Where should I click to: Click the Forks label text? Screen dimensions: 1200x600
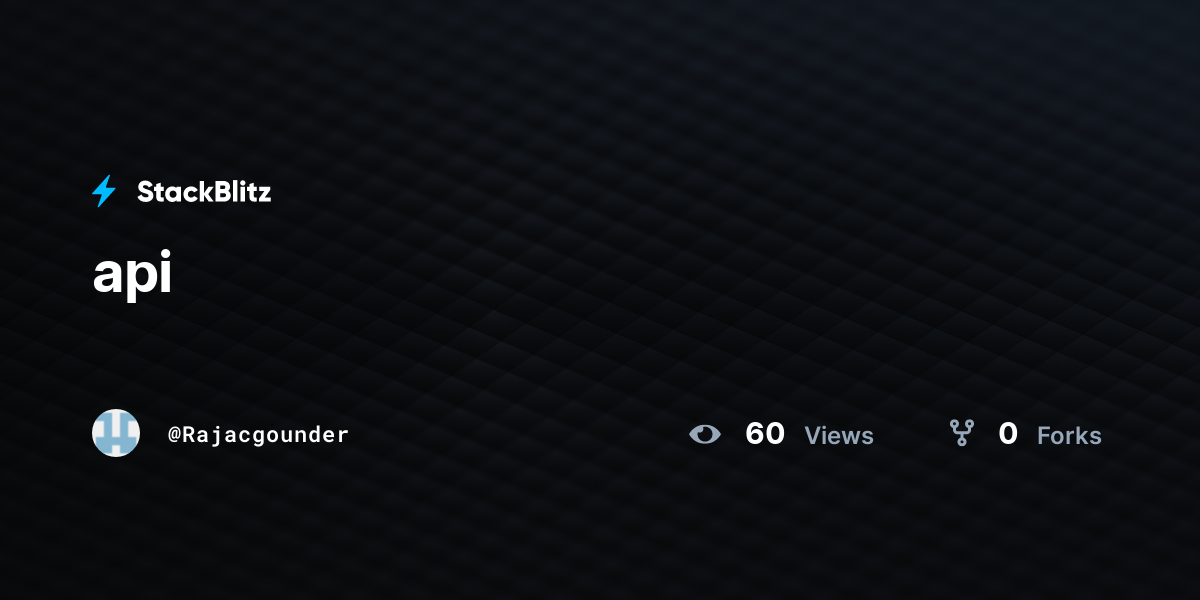coord(1069,436)
